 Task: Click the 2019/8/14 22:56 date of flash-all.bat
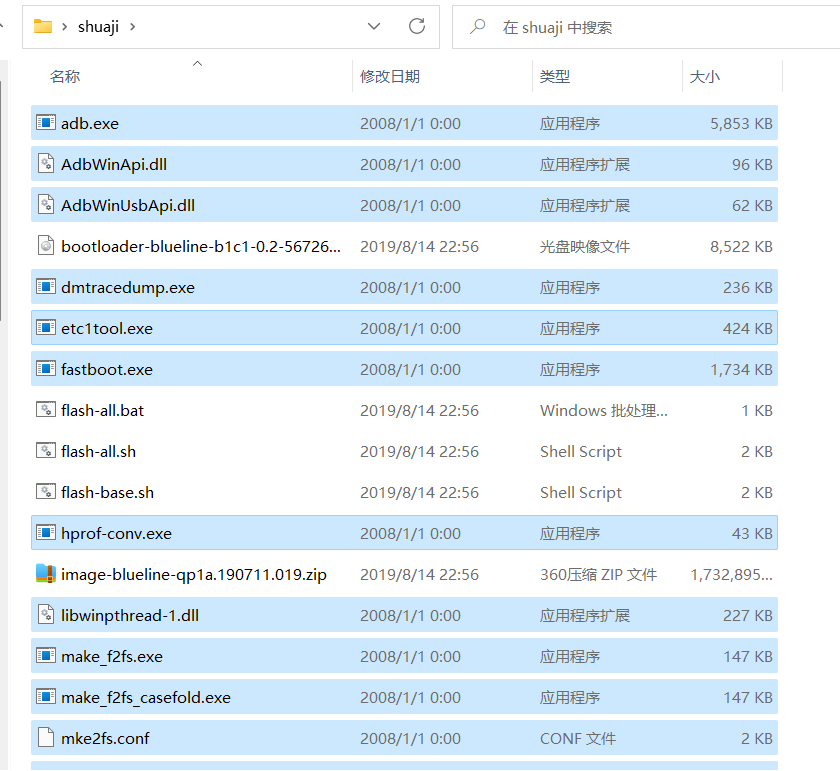pyautogui.click(x=419, y=410)
